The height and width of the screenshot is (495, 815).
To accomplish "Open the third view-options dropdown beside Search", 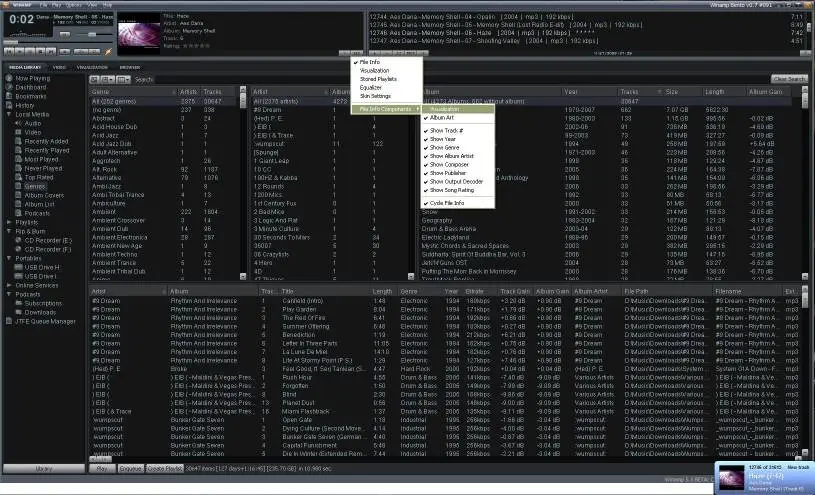I will point(123,79).
